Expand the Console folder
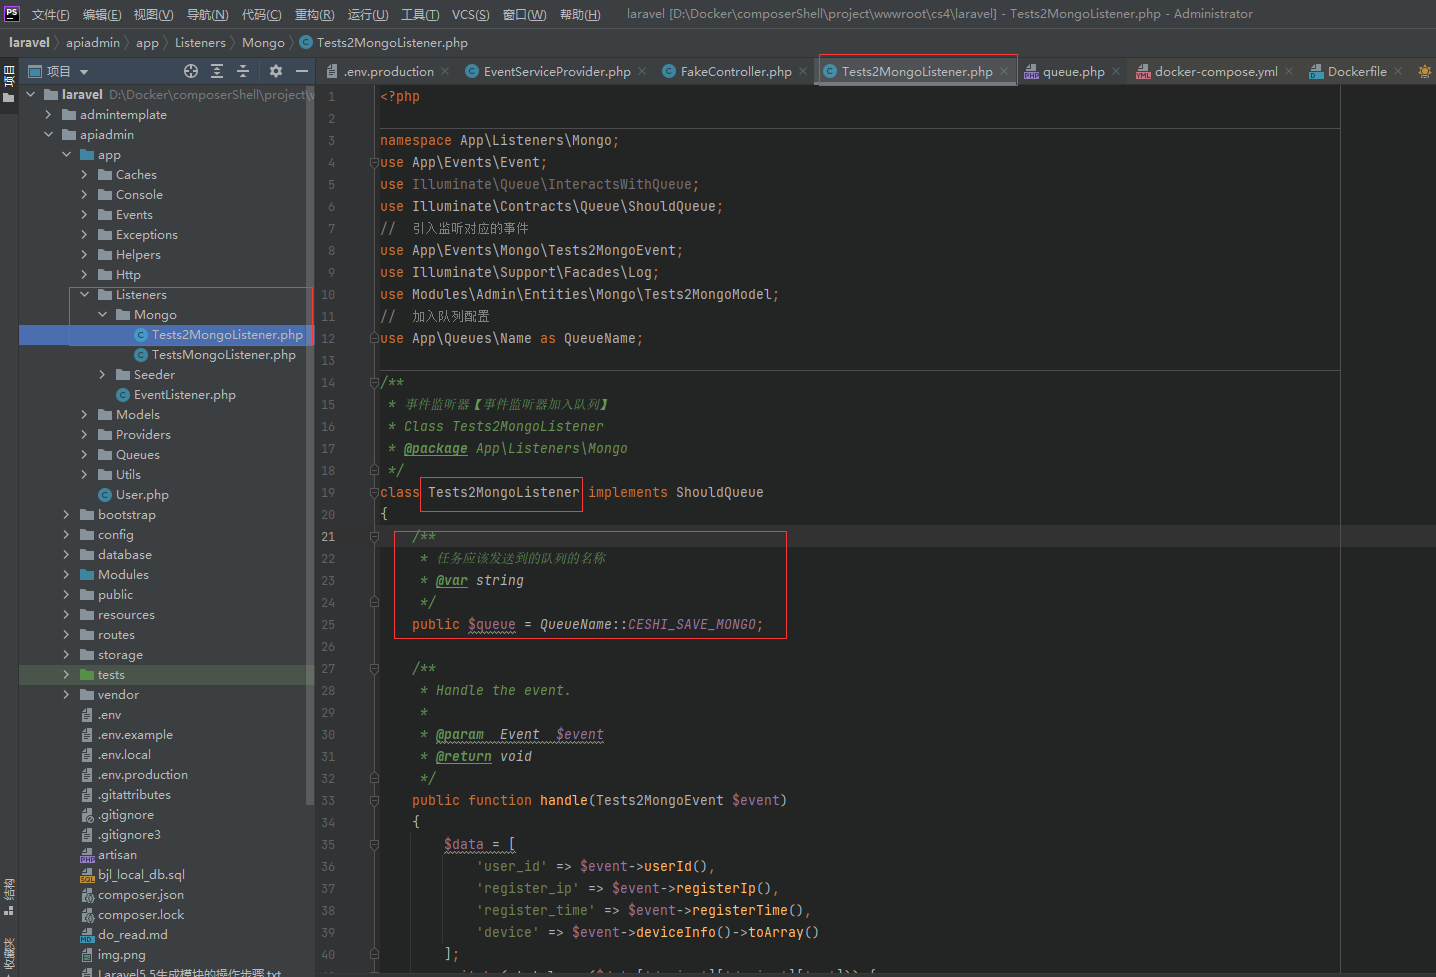 pyautogui.click(x=84, y=195)
